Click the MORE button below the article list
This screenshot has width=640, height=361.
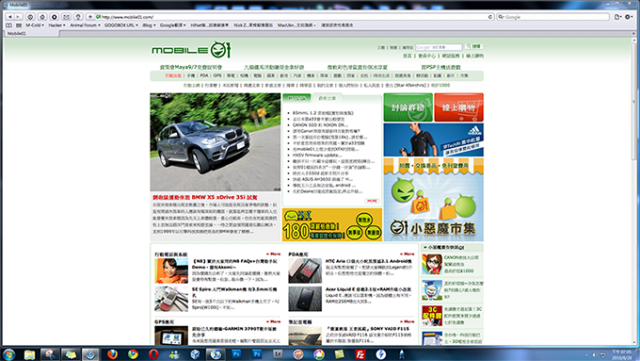[371, 201]
